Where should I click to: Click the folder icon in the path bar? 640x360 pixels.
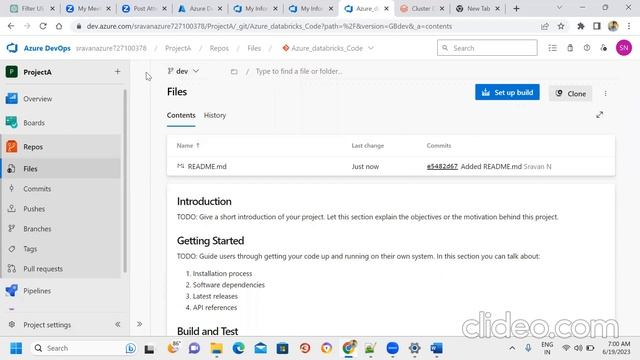click(234, 71)
